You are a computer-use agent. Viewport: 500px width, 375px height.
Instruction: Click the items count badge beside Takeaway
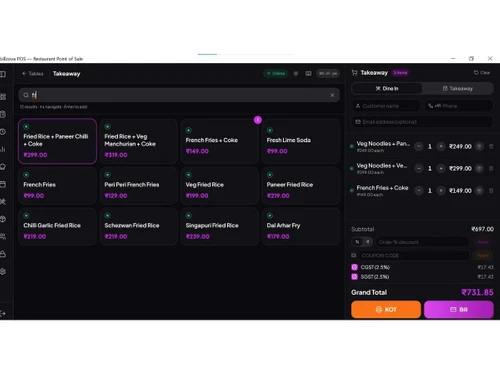click(x=400, y=73)
